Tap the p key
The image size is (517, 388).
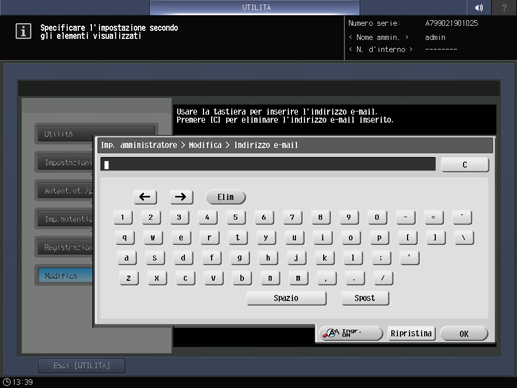click(x=379, y=238)
